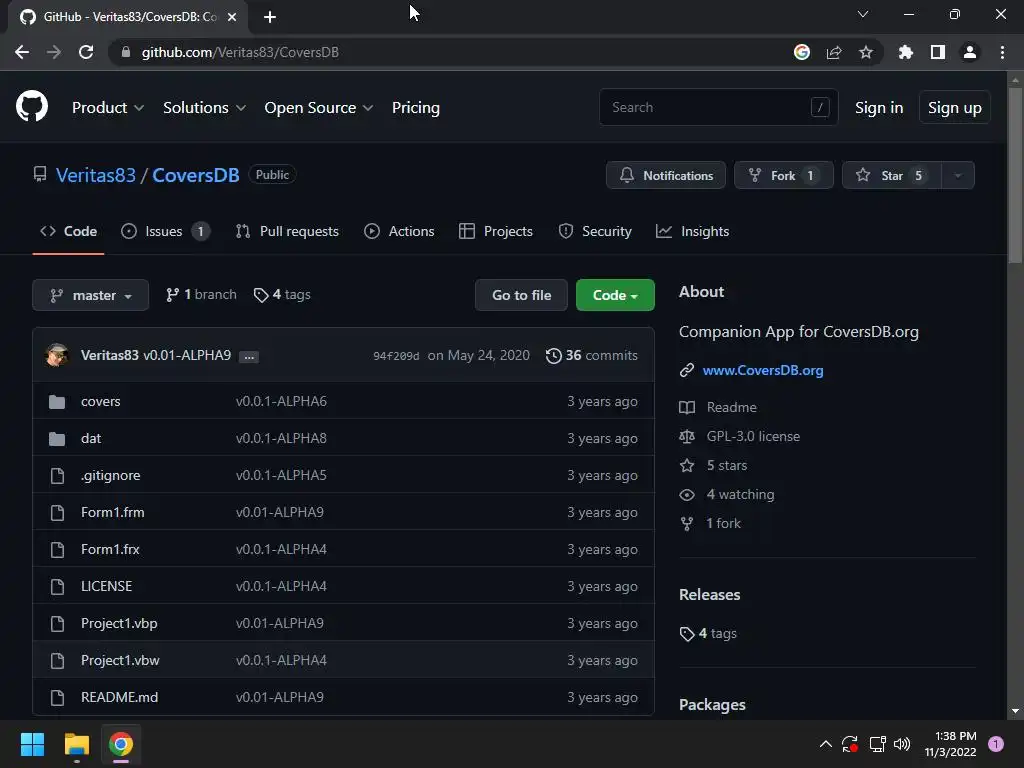The width and height of the screenshot is (1024, 768).
Task: View 5 stars in About section
Action: point(713,466)
